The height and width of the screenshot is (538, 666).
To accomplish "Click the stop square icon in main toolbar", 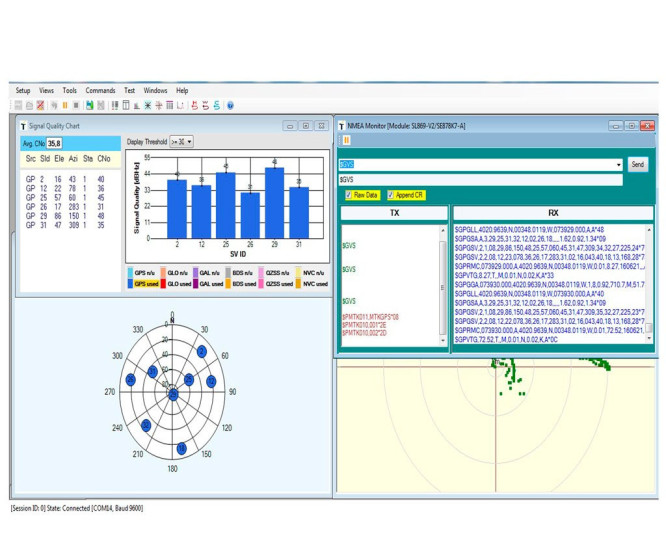I will pyautogui.click(x=77, y=105).
